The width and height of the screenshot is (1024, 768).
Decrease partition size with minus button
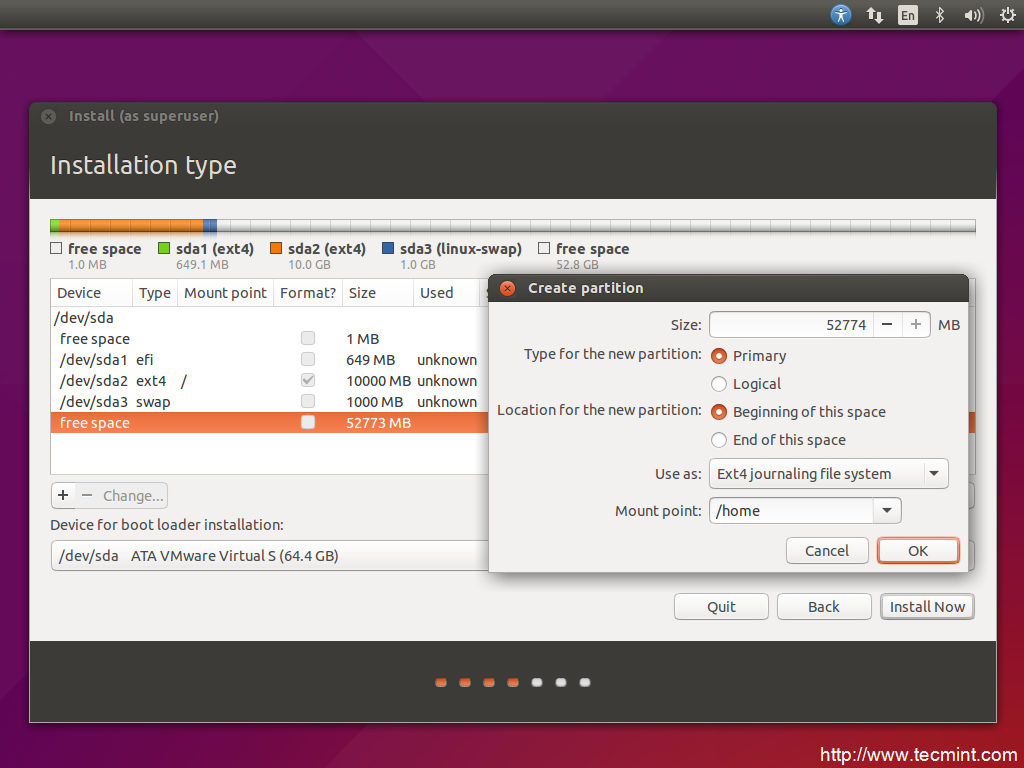click(887, 325)
